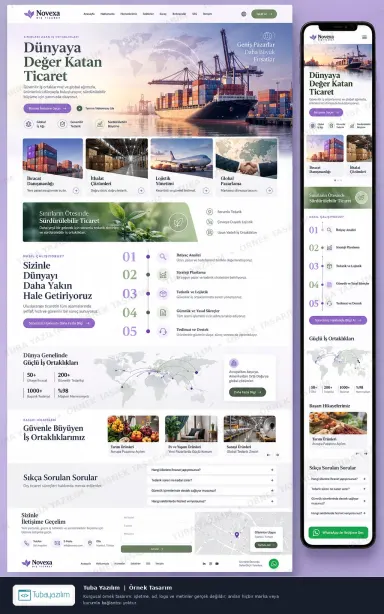Click next arrow under phone mockup story card
This screenshot has height=614, width=384.
366,453
